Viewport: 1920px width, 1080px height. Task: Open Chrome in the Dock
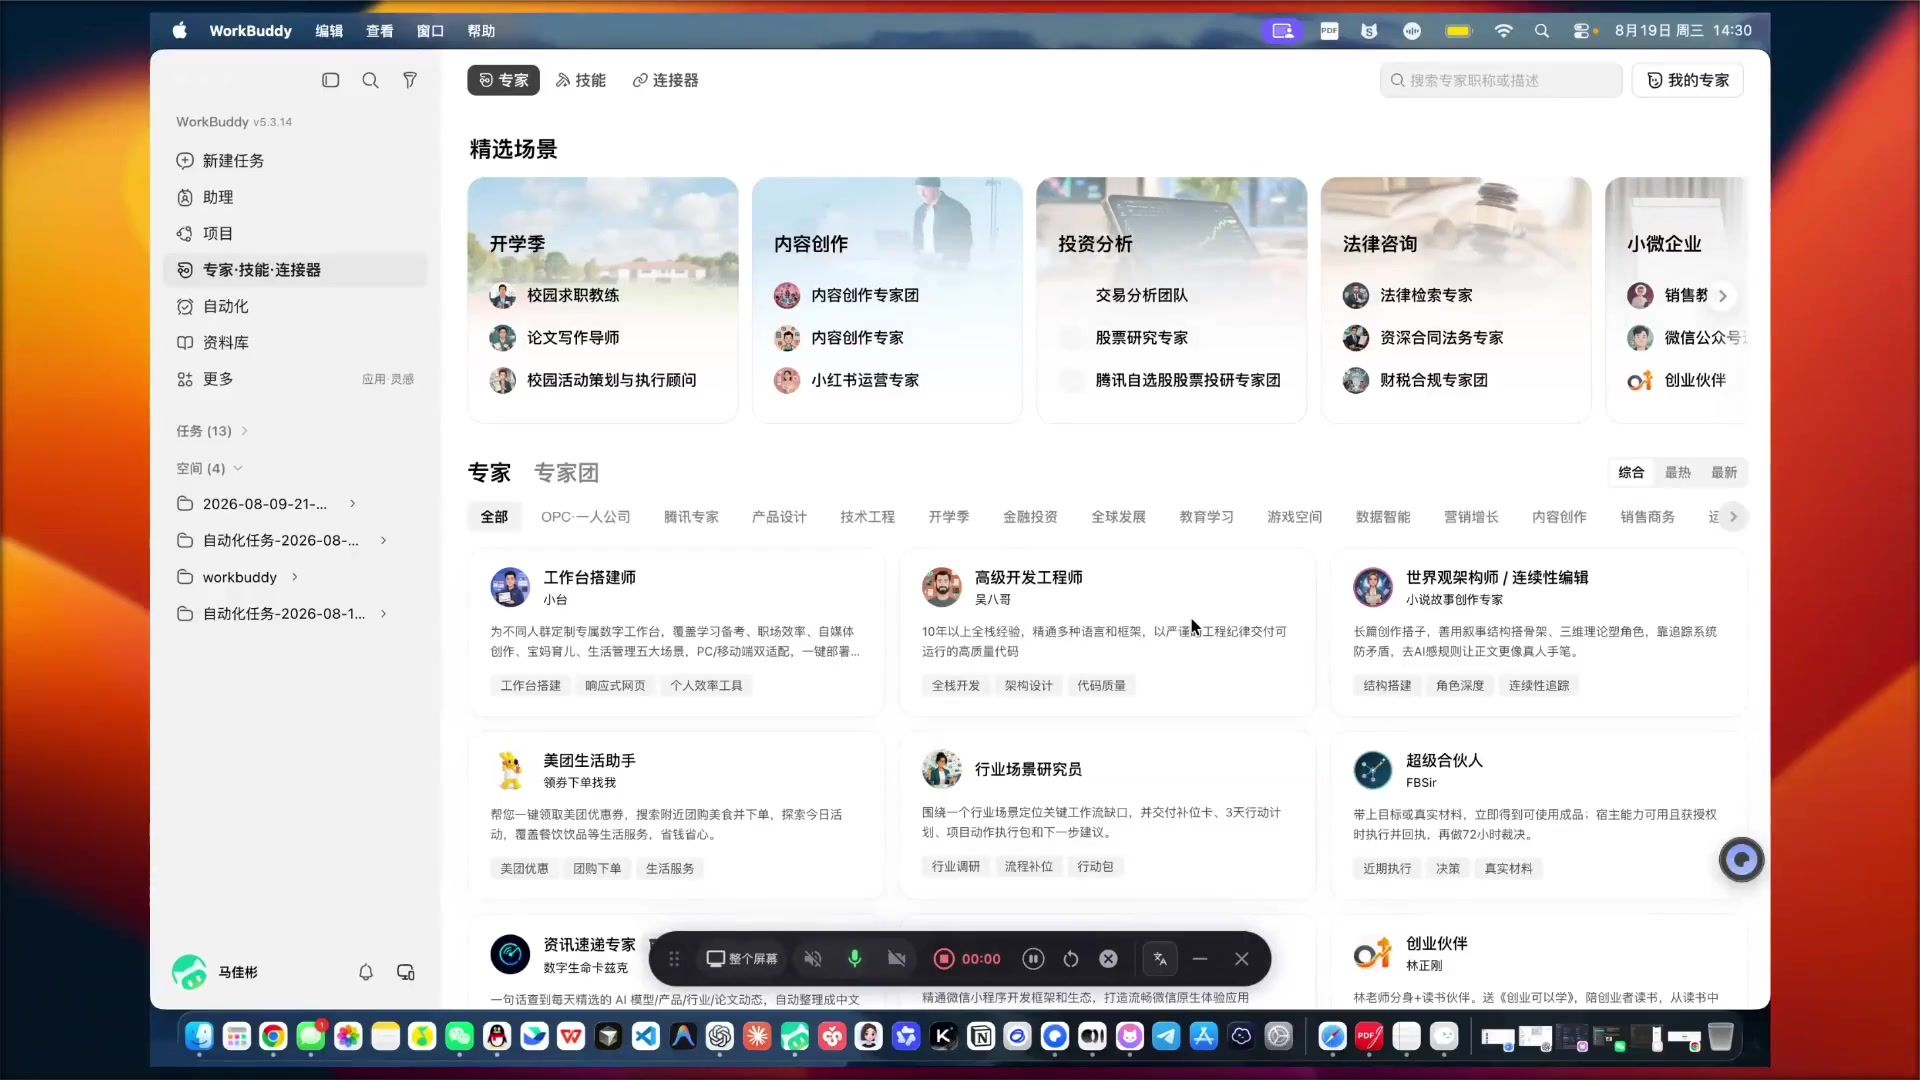(x=273, y=1037)
